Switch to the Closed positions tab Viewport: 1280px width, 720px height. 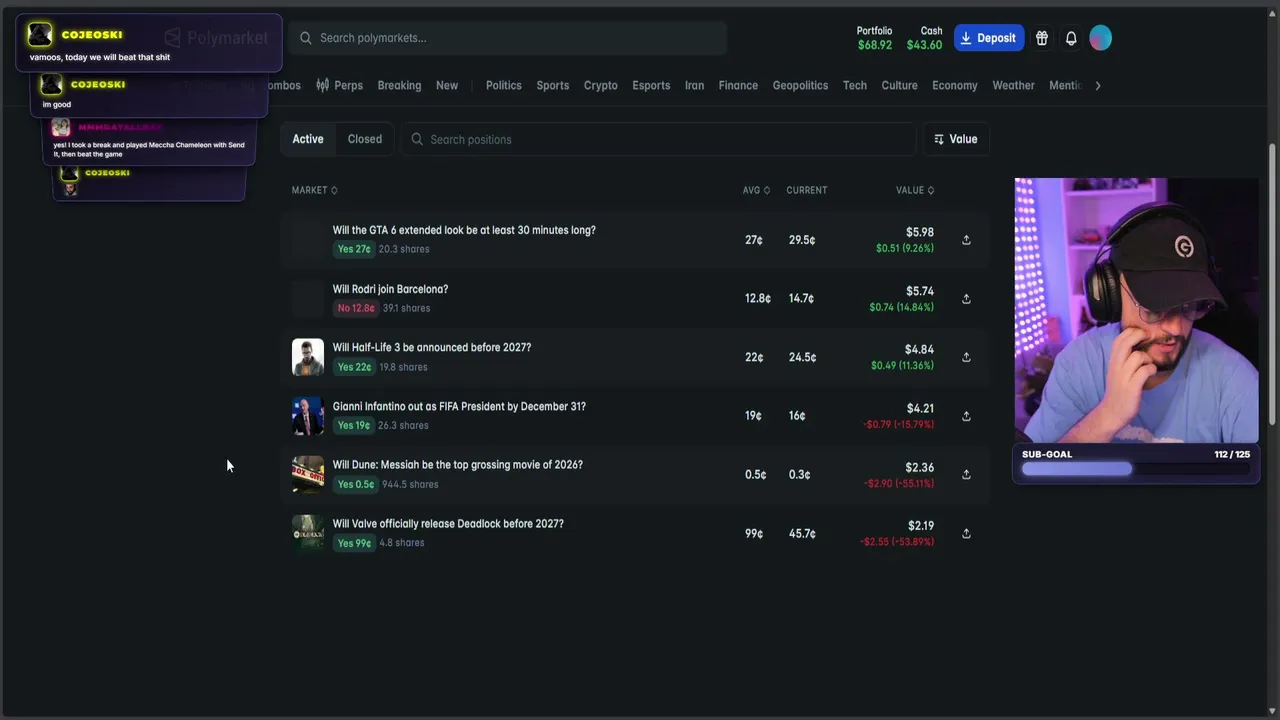click(x=365, y=139)
